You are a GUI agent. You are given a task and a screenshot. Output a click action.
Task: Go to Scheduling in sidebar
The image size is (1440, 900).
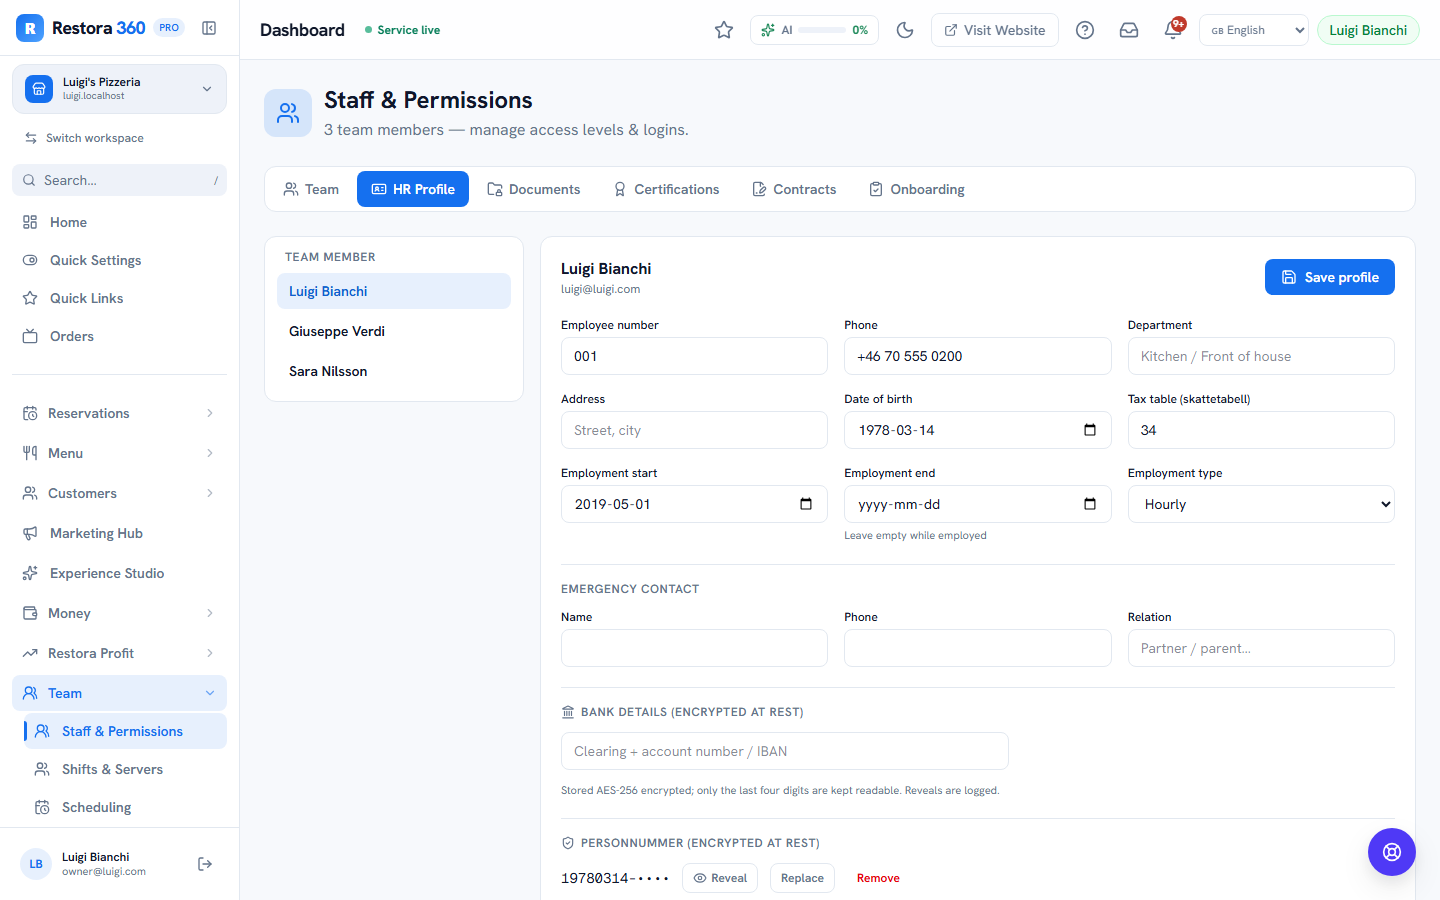point(125,807)
